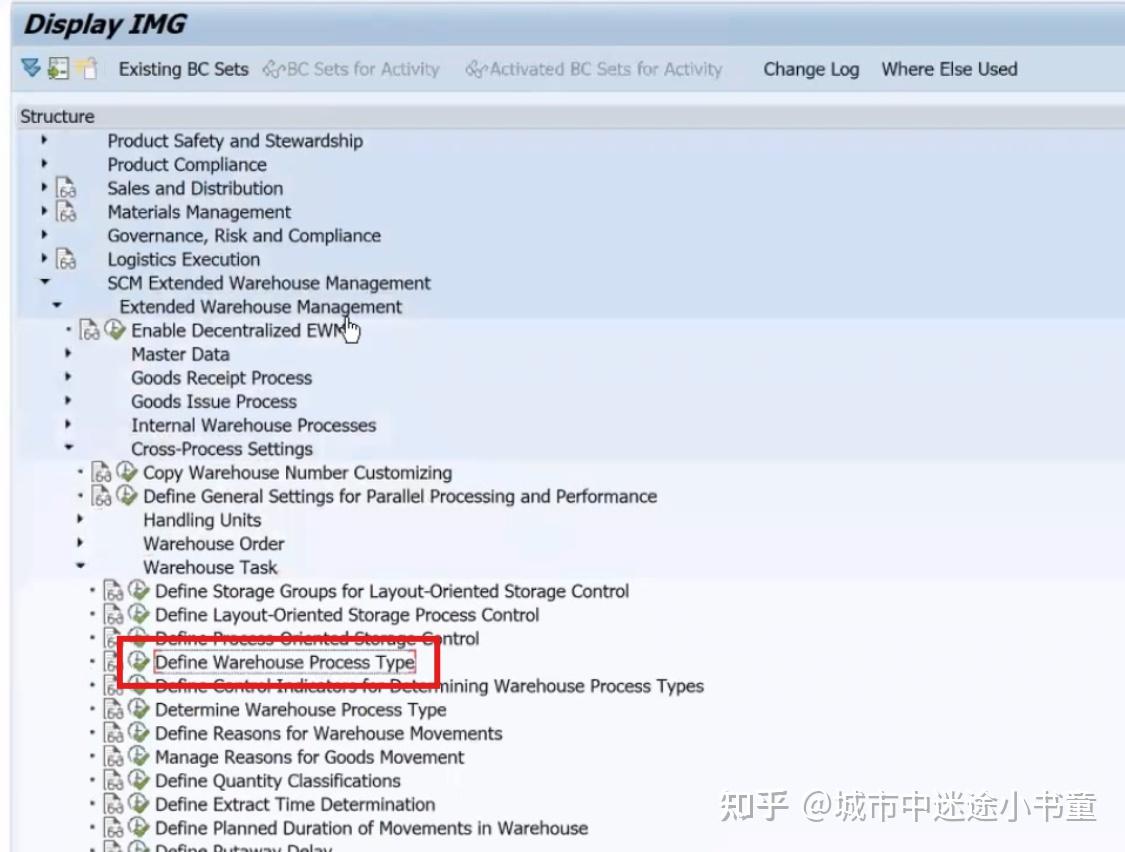Execute Copy Warehouse Number Customizing activity
The width and height of the screenshot is (1125, 852).
coord(127,472)
